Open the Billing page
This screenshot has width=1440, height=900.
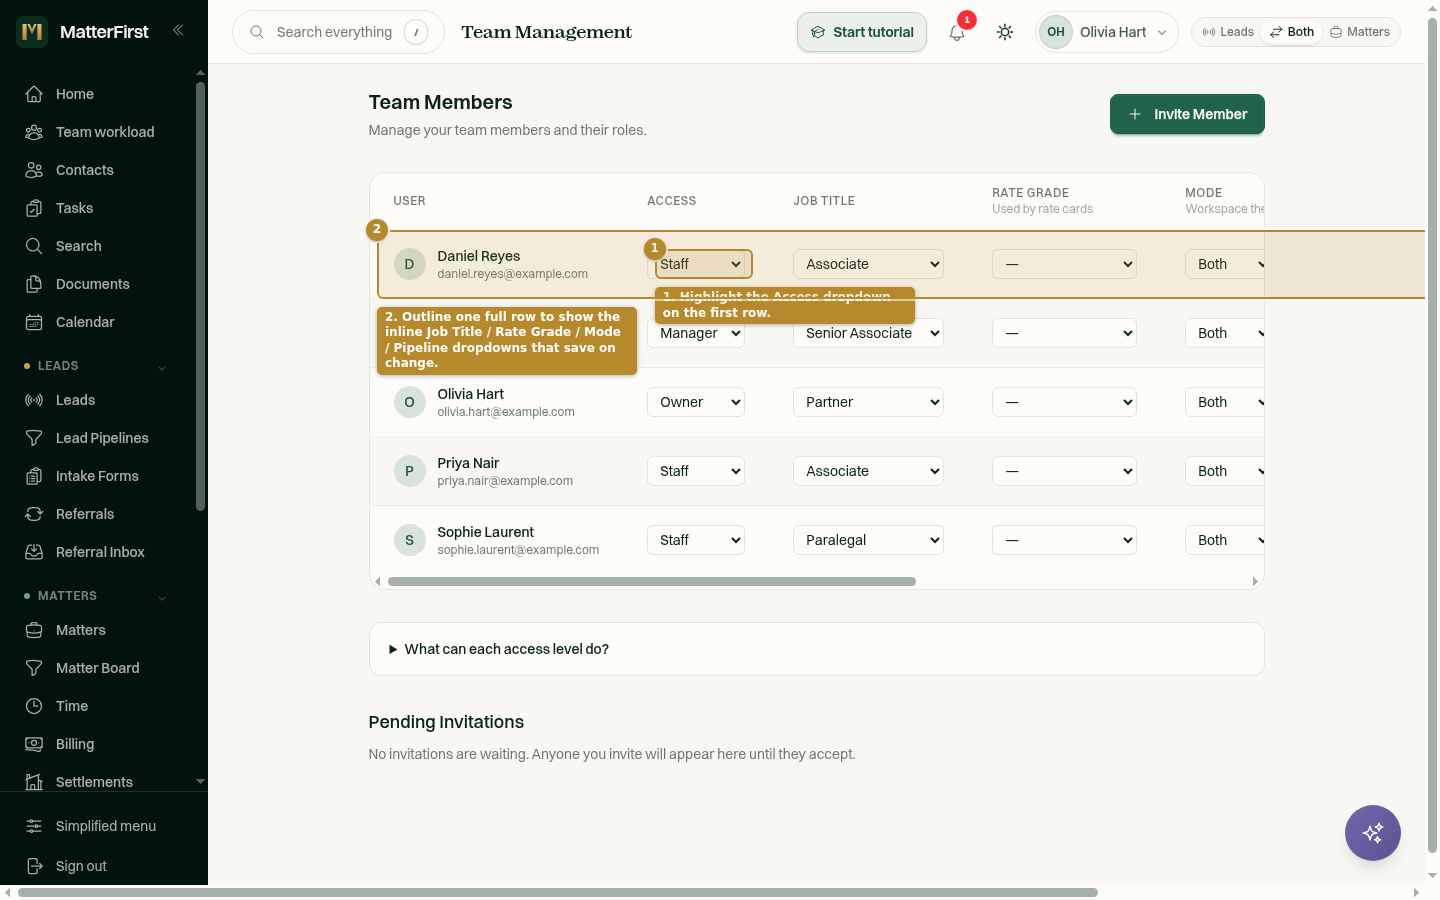tap(75, 744)
